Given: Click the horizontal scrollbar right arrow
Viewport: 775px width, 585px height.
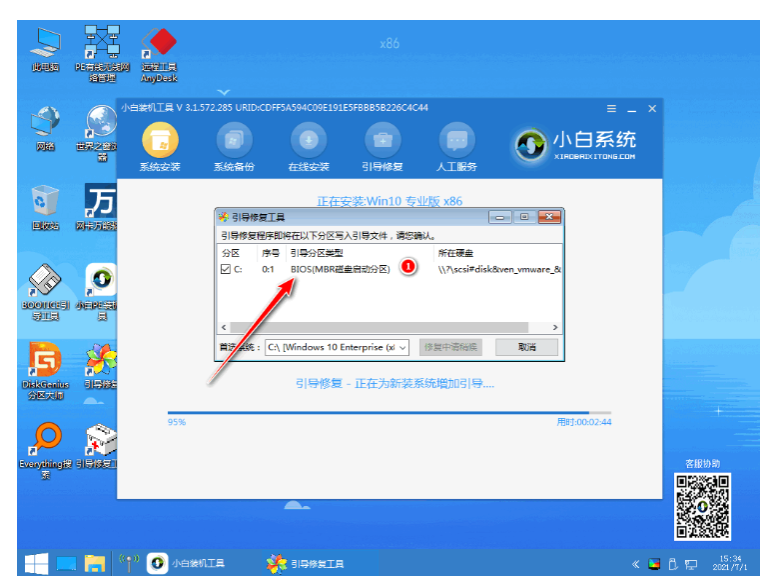Looking at the screenshot, I should [x=556, y=327].
